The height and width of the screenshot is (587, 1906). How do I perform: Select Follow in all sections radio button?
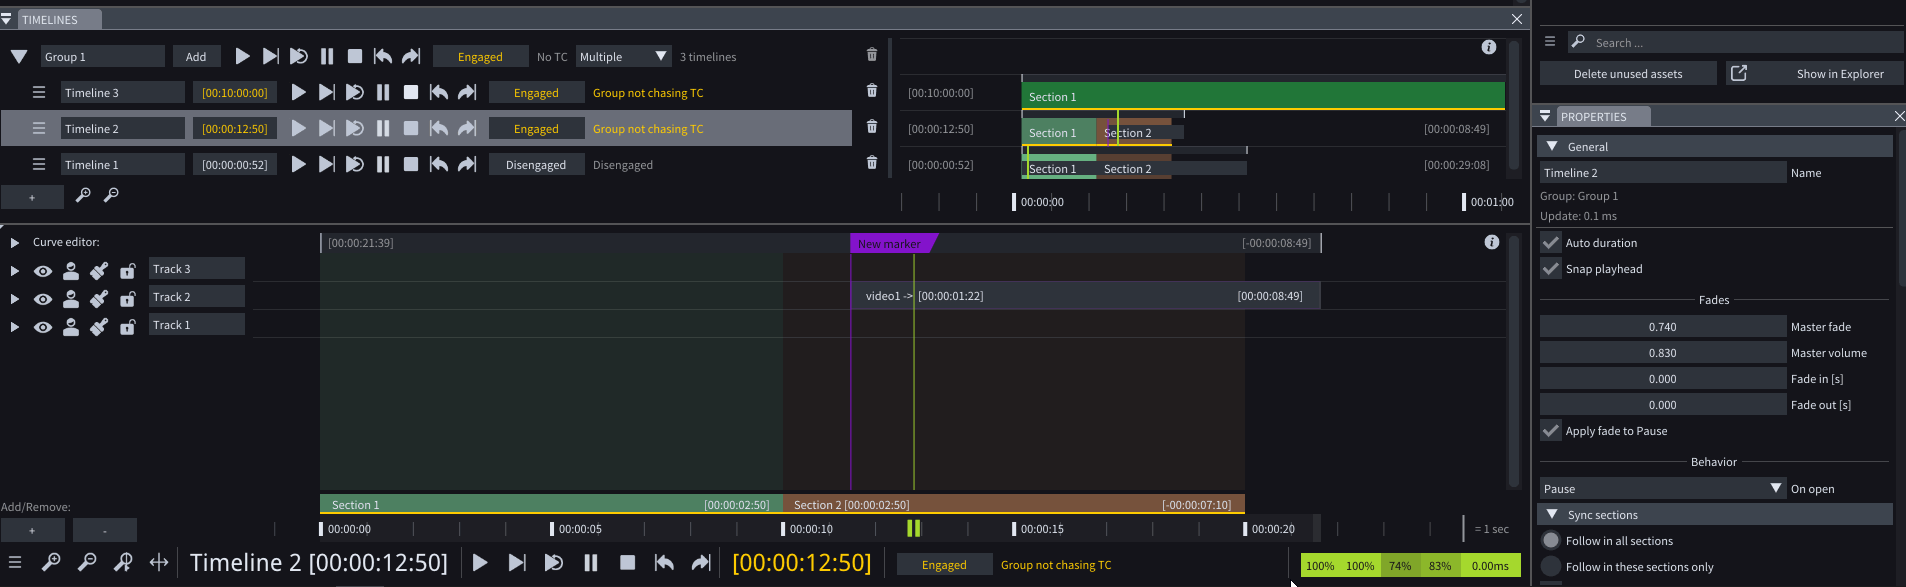point(1551,541)
